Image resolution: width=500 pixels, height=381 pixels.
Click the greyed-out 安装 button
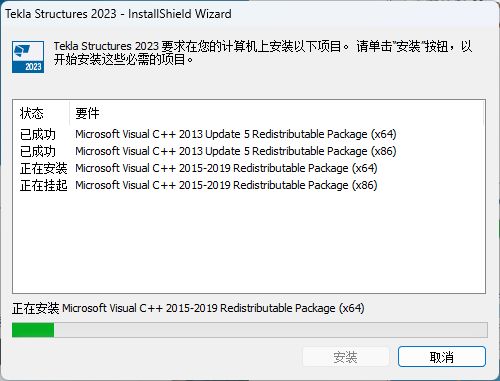tap(346, 357)
